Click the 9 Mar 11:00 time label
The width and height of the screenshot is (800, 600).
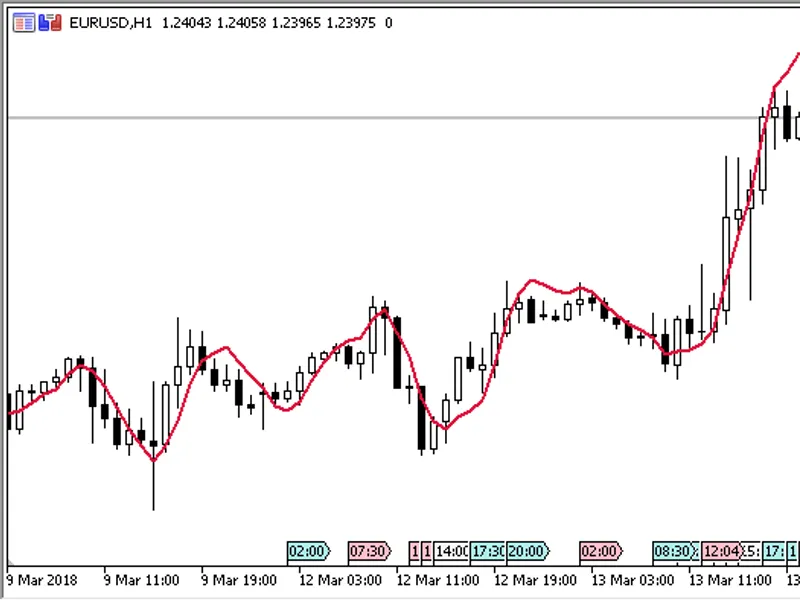point(141,580)
